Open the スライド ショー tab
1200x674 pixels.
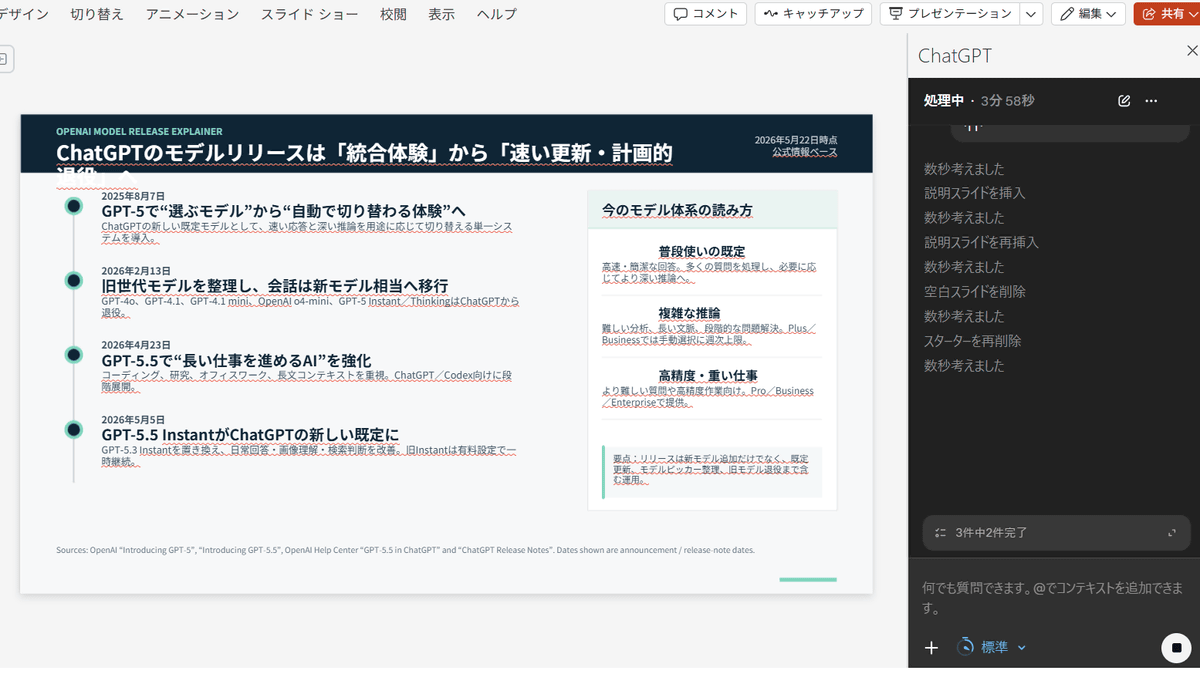coord(309,14)
